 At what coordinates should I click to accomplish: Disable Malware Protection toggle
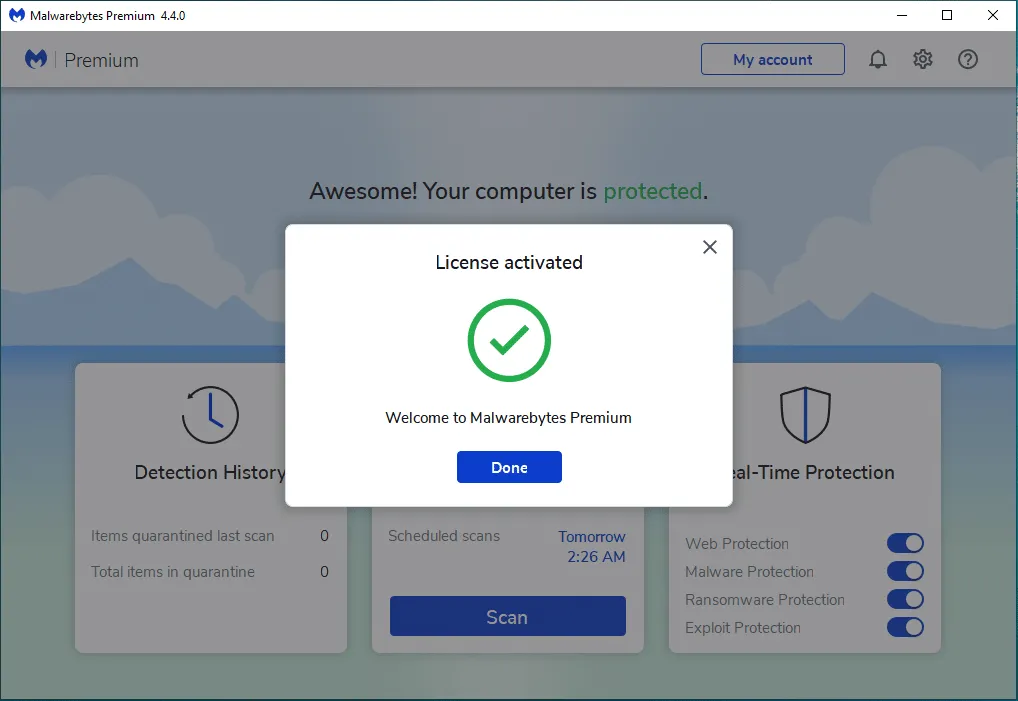[905, 571]
